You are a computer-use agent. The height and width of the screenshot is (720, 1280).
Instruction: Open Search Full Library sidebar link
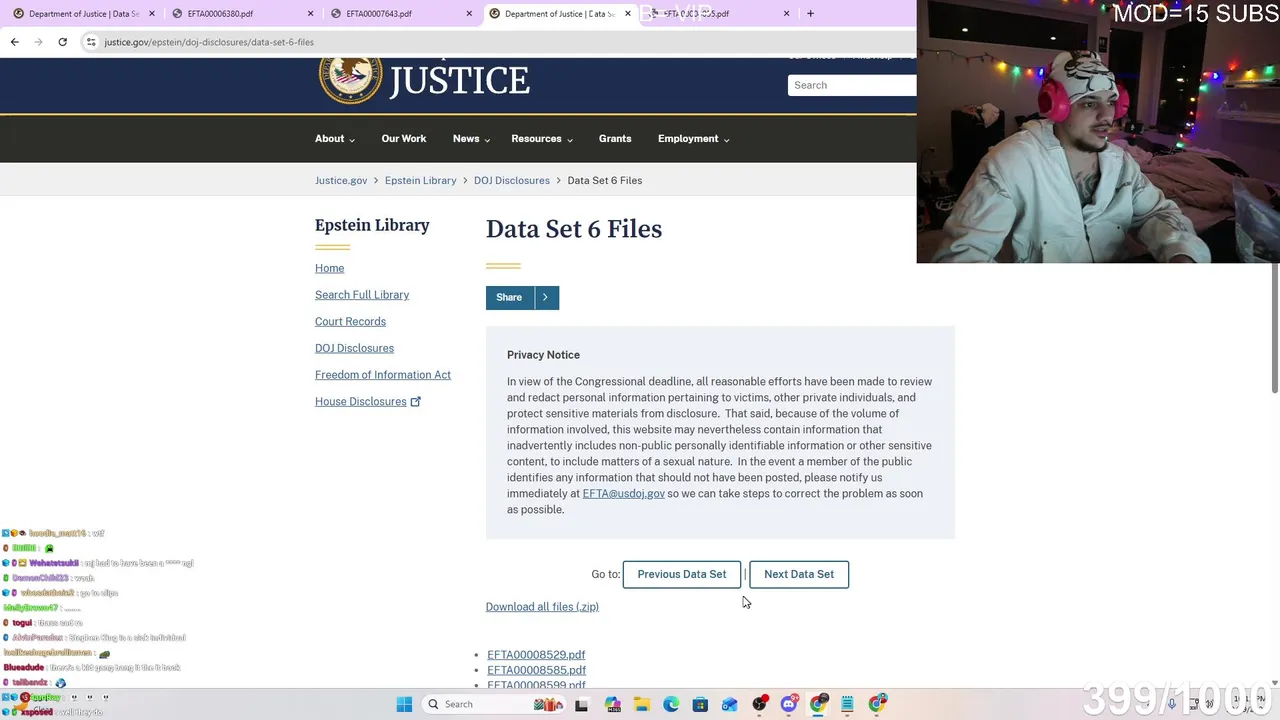click(362, 295)
